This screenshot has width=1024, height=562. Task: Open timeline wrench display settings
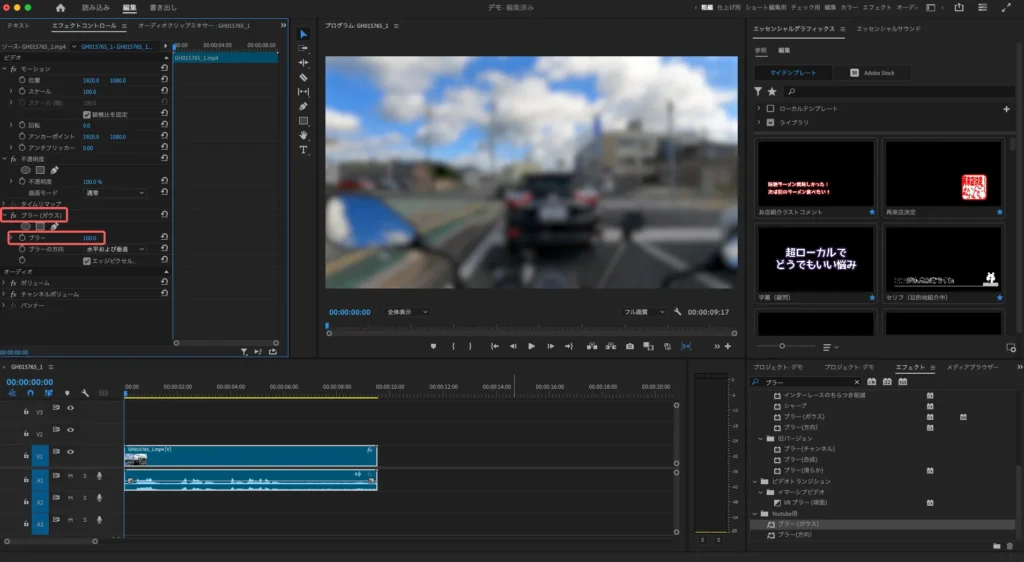85,393
